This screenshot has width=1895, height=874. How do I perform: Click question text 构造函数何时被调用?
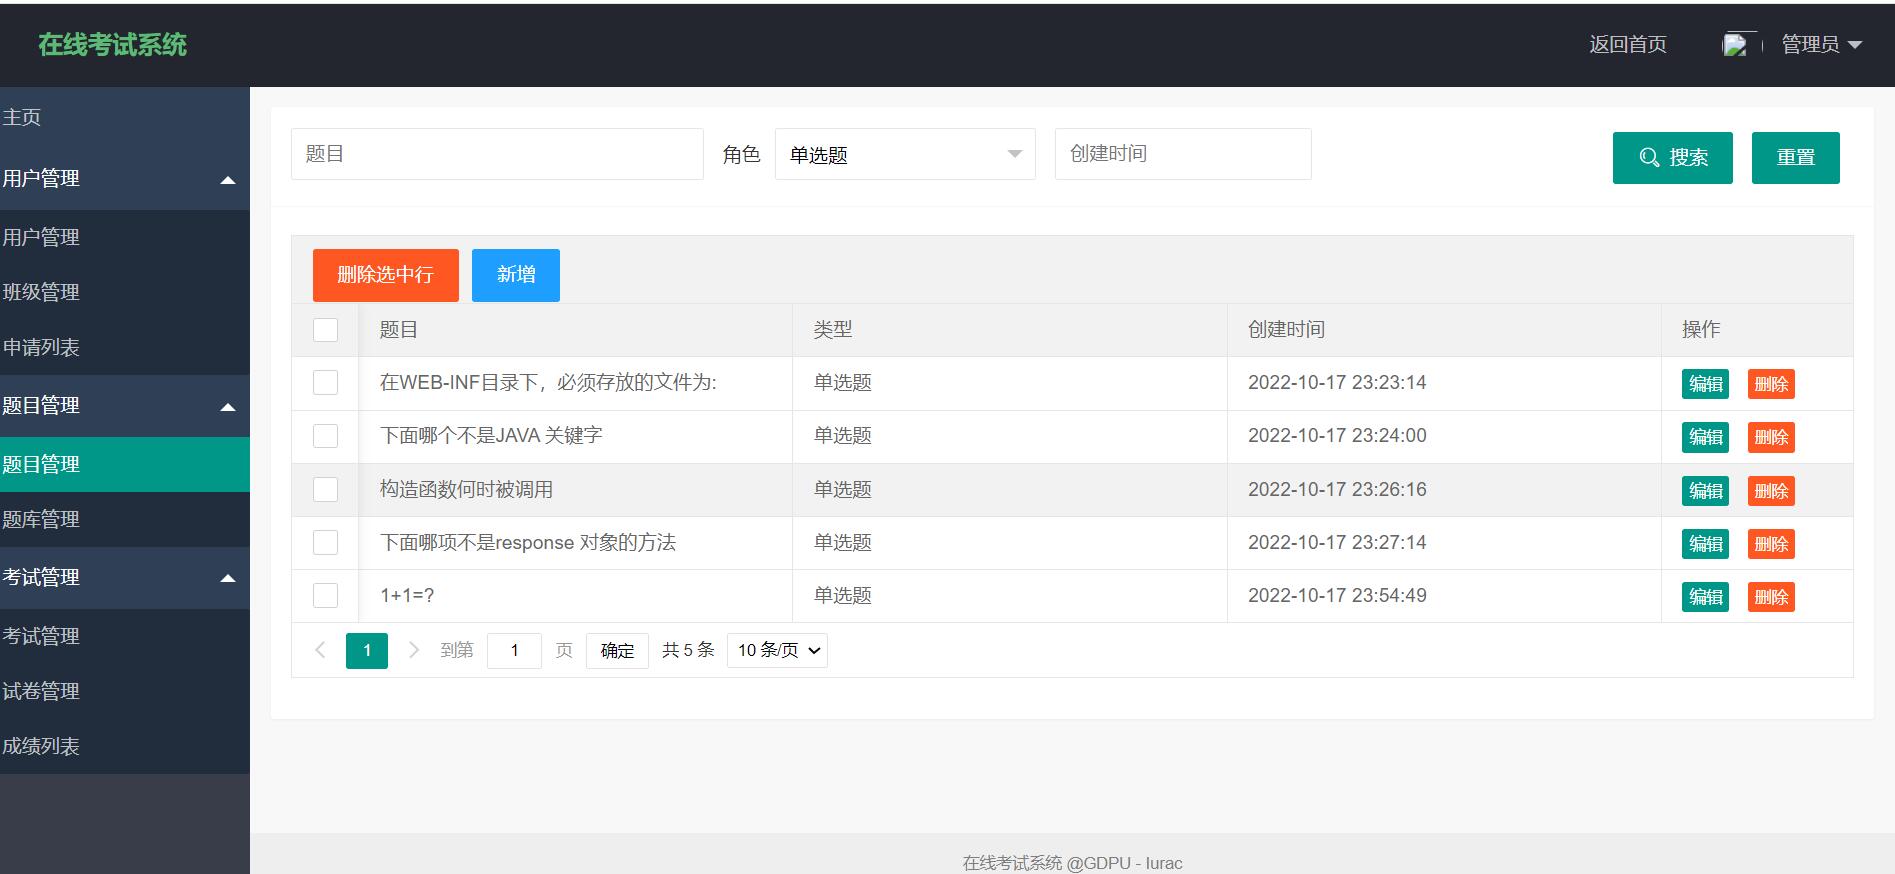(466, 490)
